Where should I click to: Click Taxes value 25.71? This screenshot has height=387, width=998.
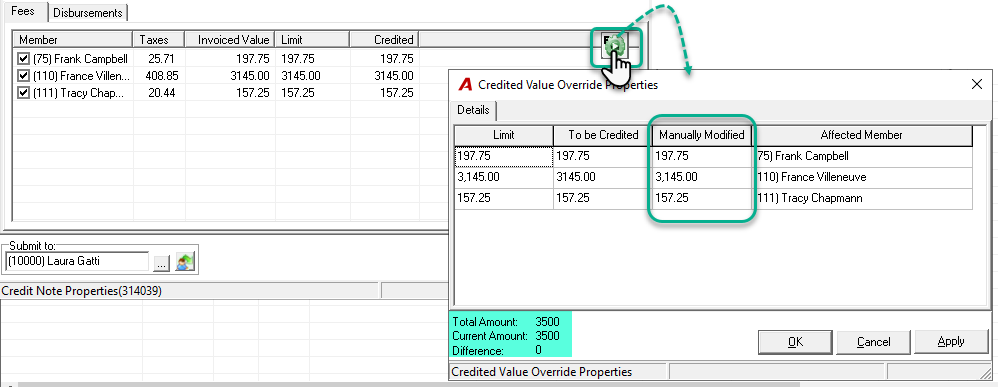(160, 59)
